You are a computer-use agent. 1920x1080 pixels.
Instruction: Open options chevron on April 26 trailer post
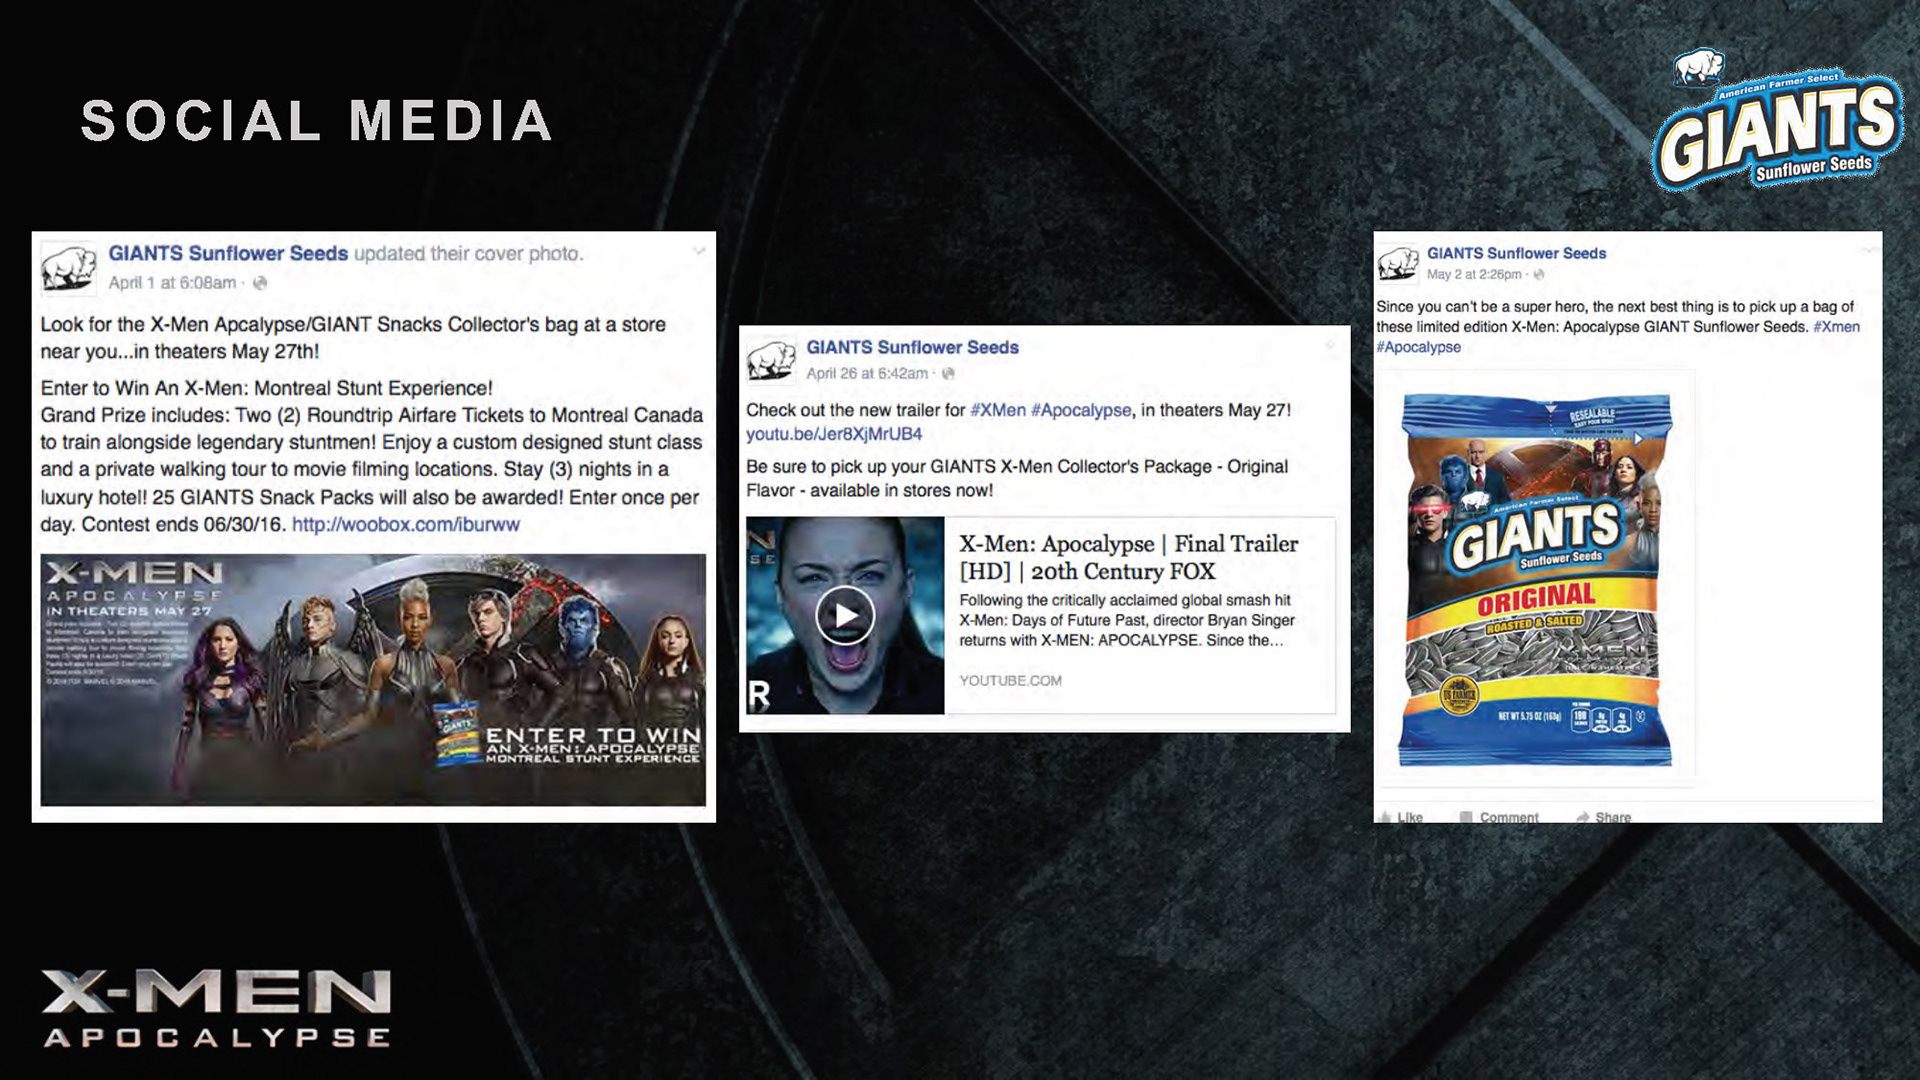(1330, 346)
